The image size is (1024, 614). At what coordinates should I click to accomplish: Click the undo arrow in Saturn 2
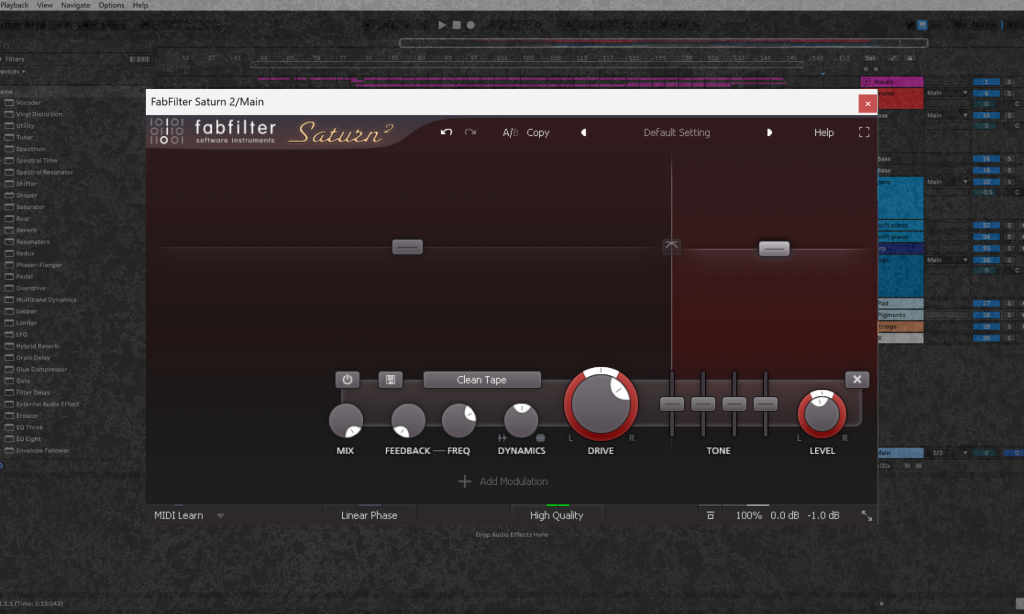[447, 132]
